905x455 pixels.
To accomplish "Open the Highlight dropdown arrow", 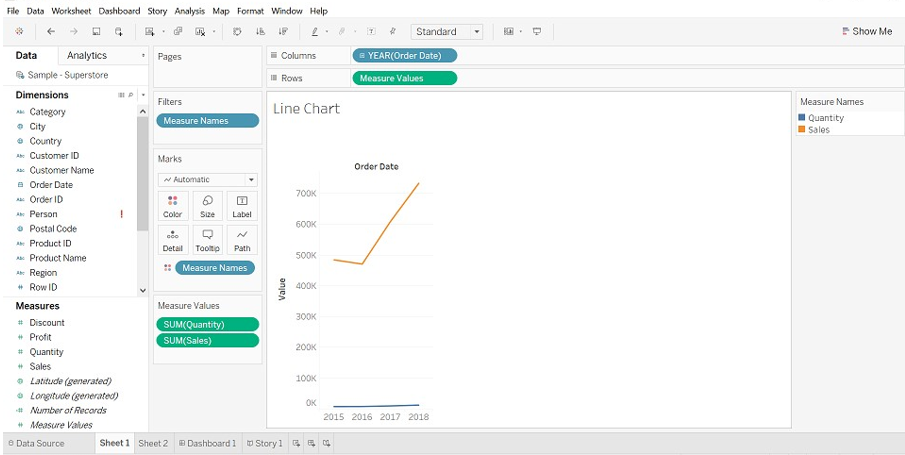I will pyautogui.click(x=327, y=32).
